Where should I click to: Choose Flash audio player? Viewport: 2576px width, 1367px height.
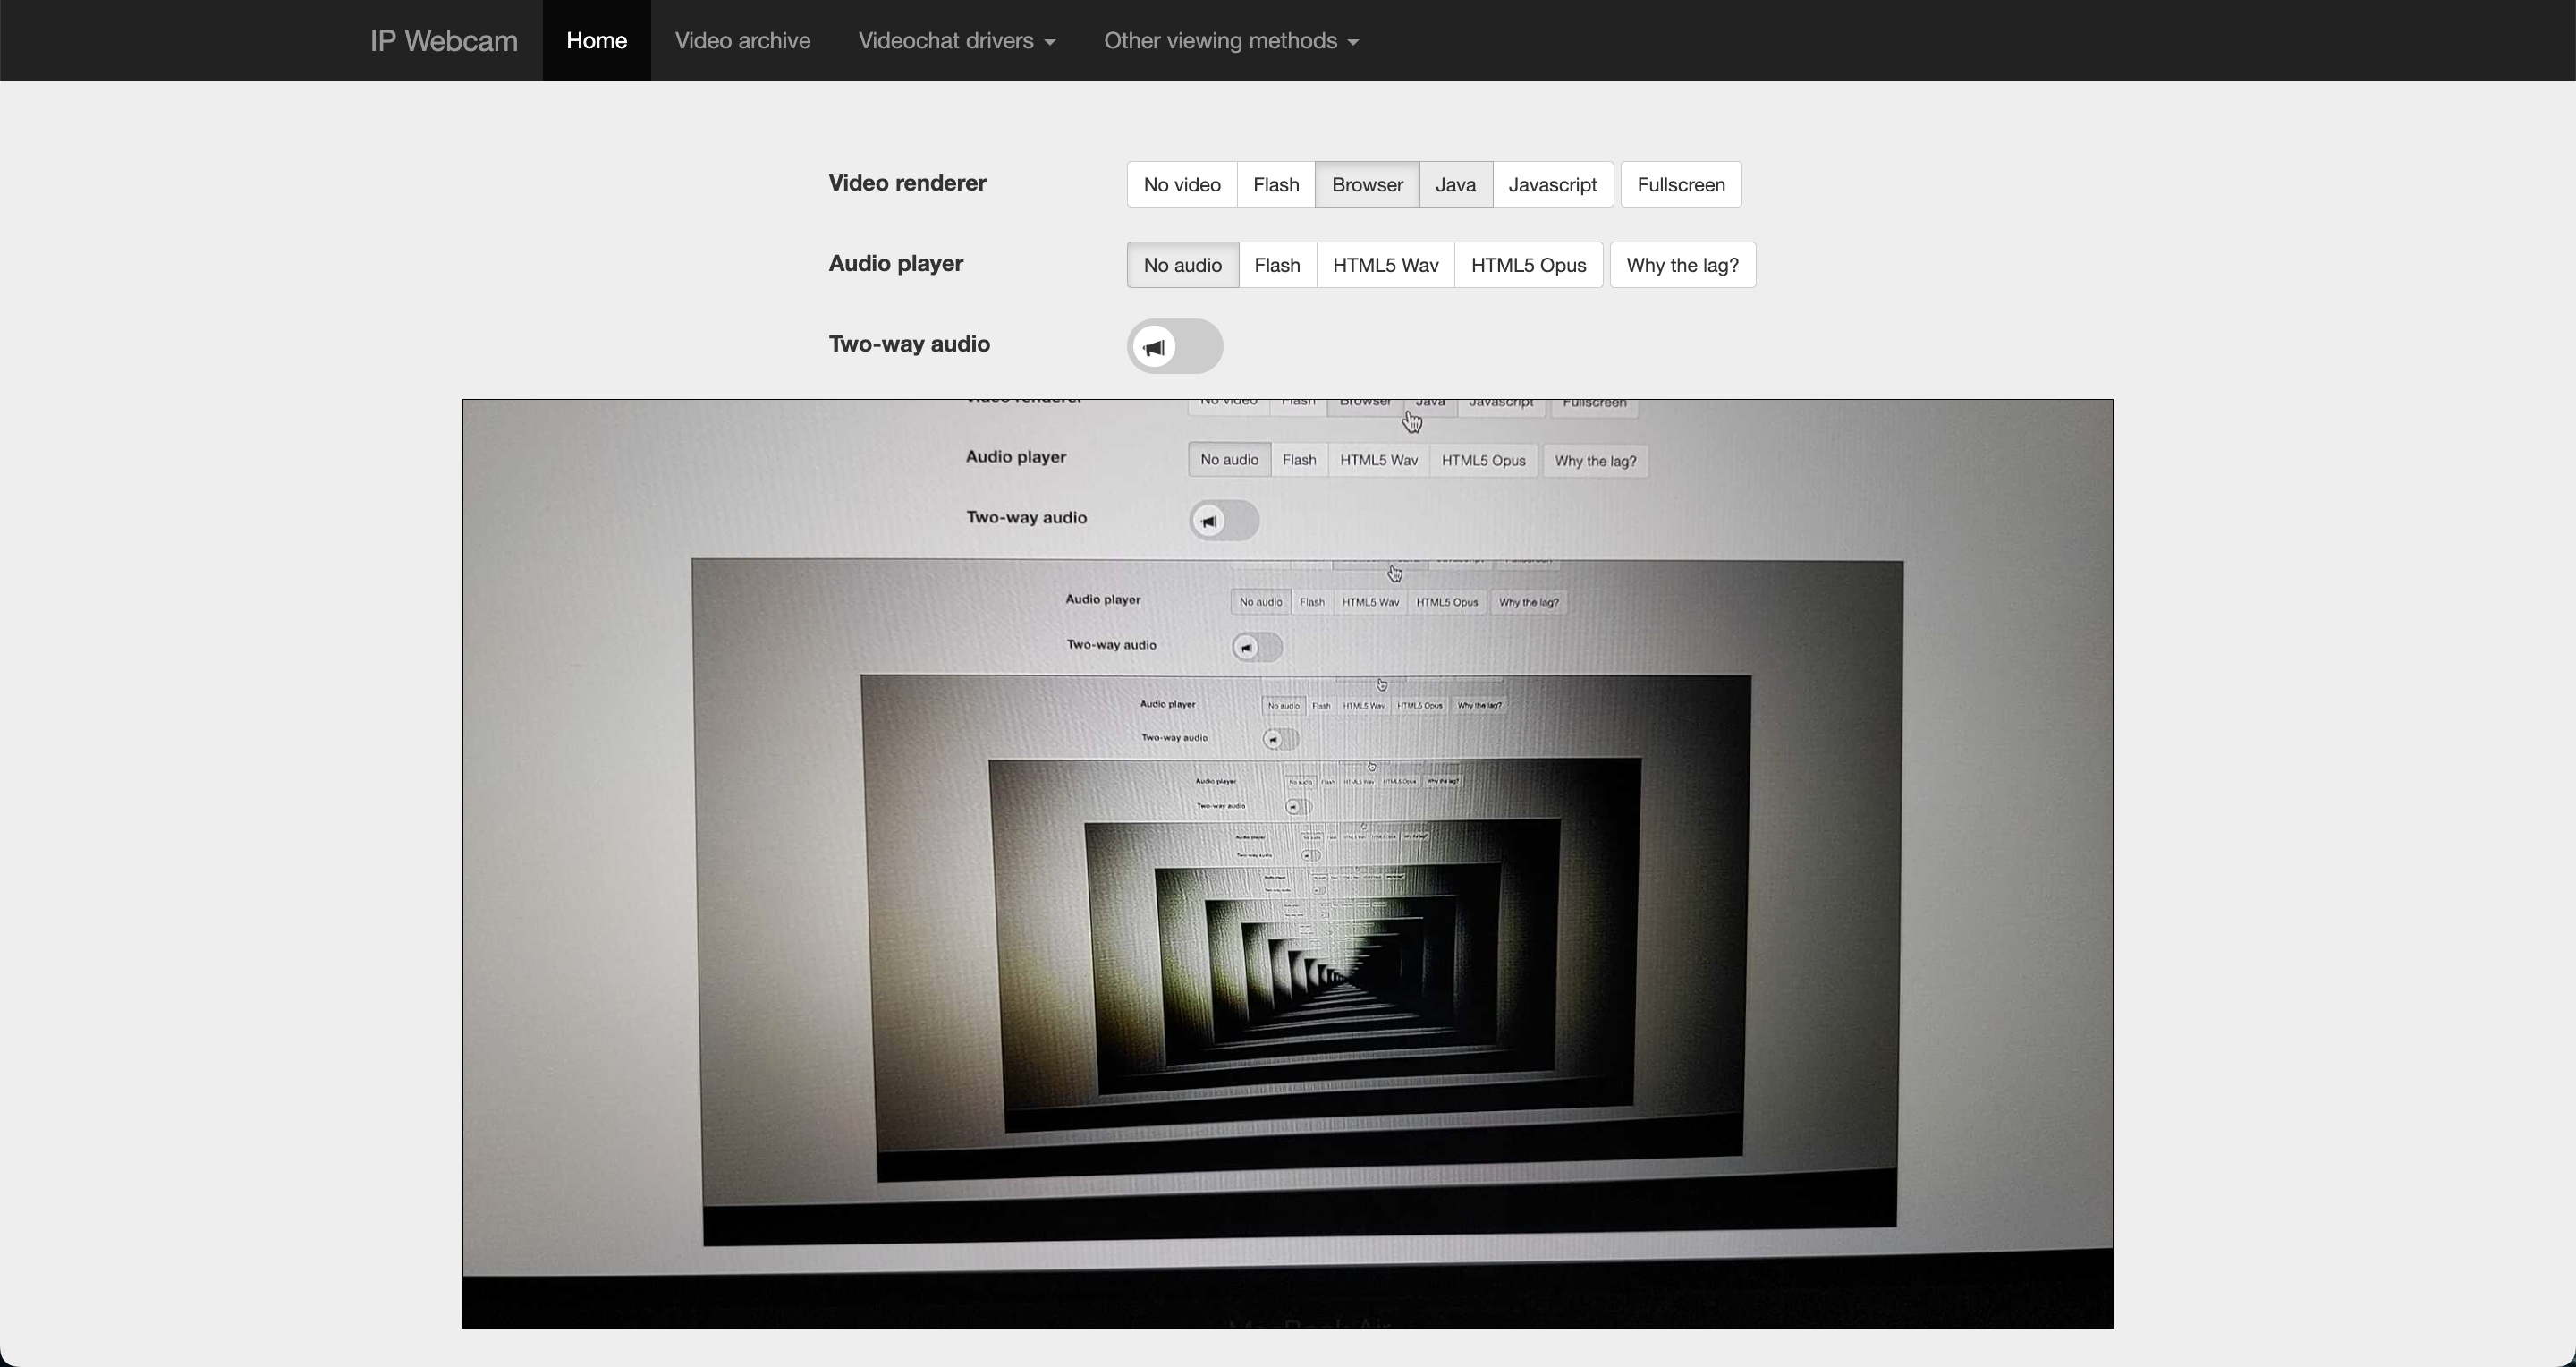(1276, 265)
